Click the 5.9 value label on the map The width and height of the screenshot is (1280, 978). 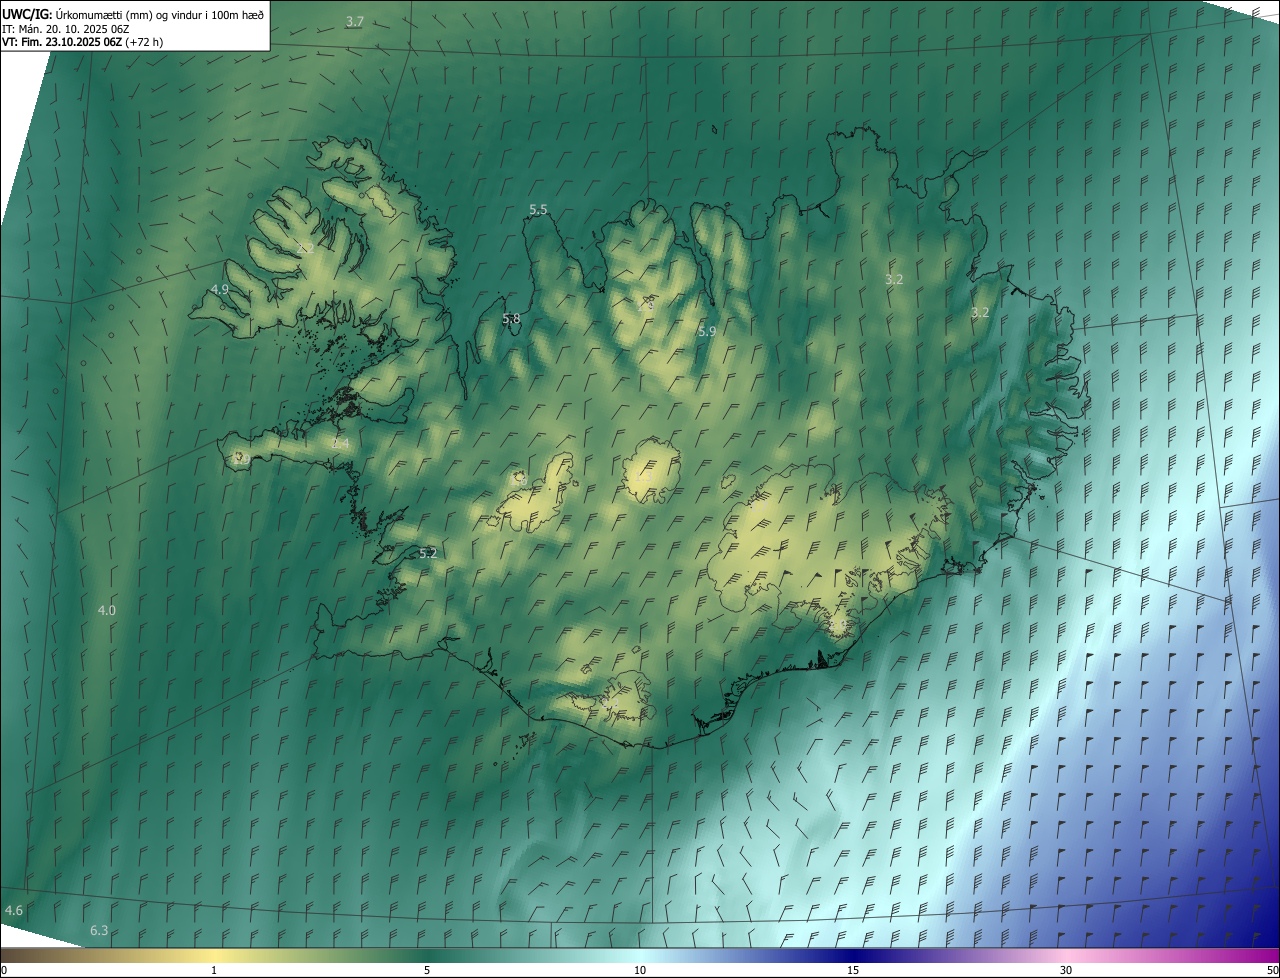(x=707, y=331)
